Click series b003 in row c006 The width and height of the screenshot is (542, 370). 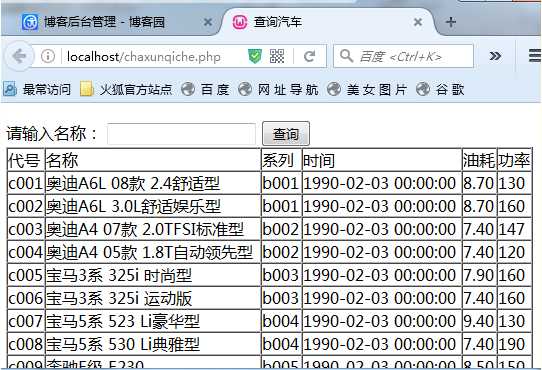pos(281,298)
